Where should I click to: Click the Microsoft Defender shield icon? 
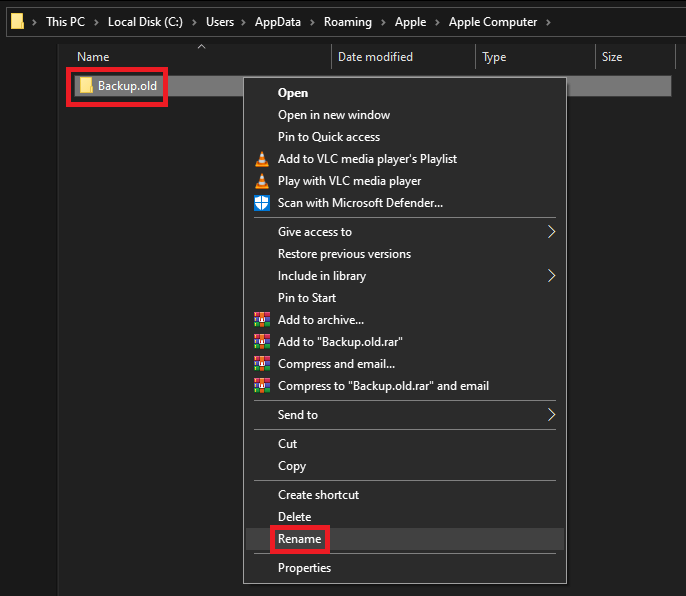click(x=262, y=203)
